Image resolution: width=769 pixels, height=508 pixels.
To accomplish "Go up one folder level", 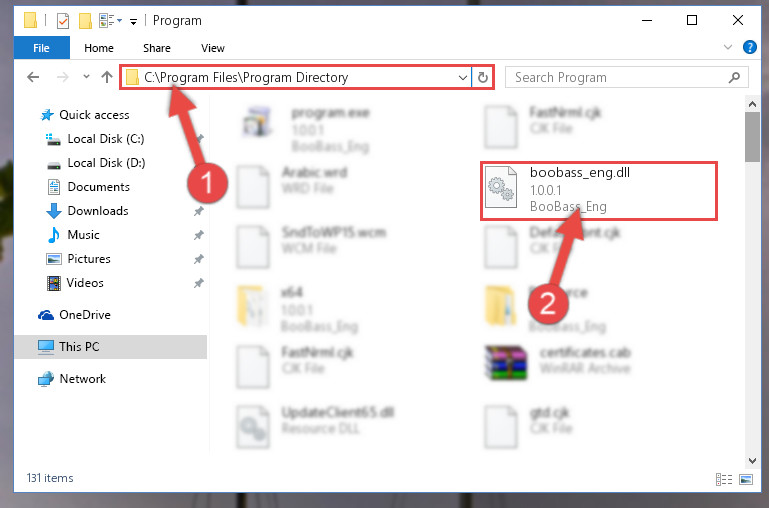I will (x=107, y=77).
